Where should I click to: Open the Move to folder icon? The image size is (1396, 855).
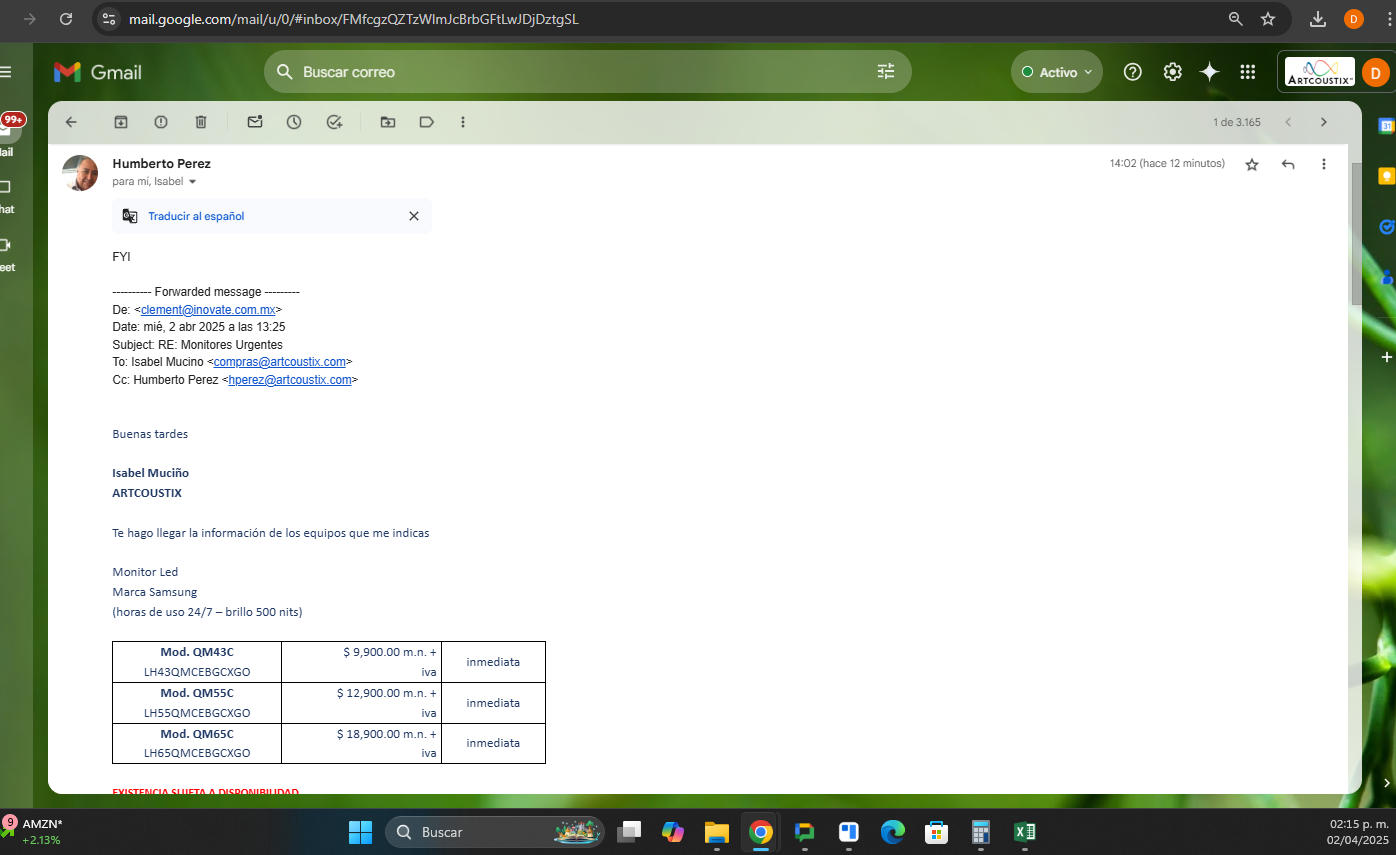click(x=388, y=122)
